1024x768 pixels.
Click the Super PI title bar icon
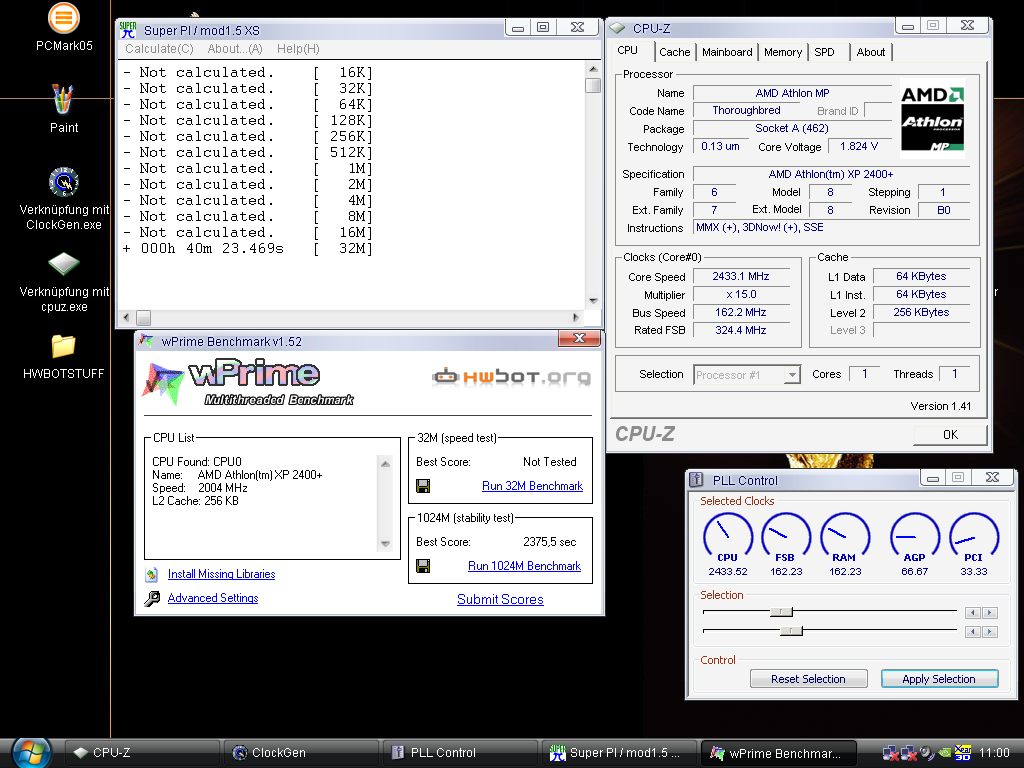click(x=128, y=29)
